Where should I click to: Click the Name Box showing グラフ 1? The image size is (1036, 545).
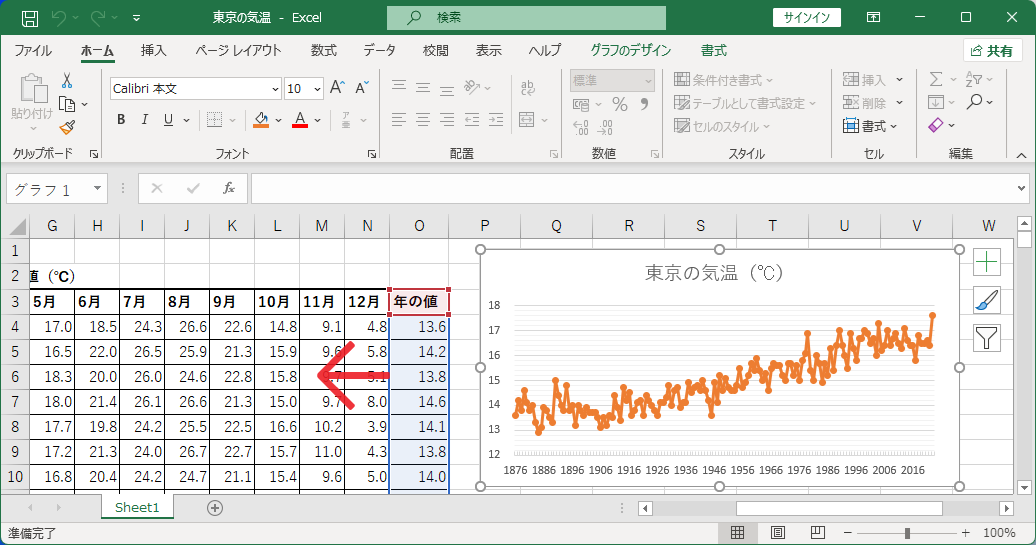pos(56,190)
